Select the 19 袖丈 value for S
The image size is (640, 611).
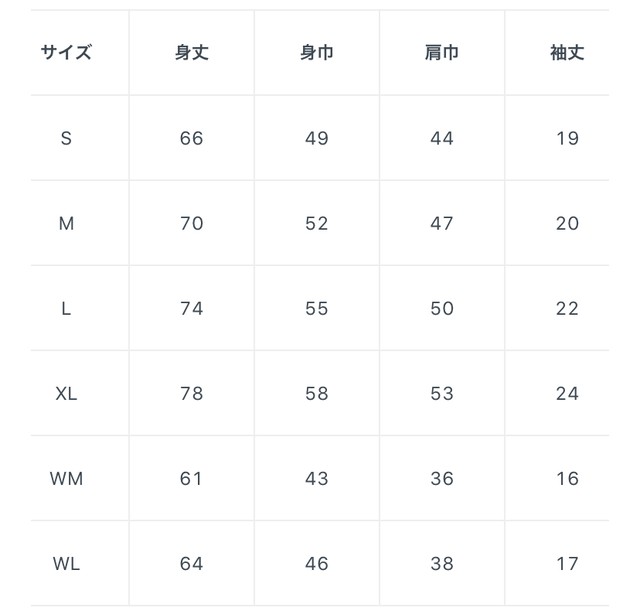(x=568, y=138)
